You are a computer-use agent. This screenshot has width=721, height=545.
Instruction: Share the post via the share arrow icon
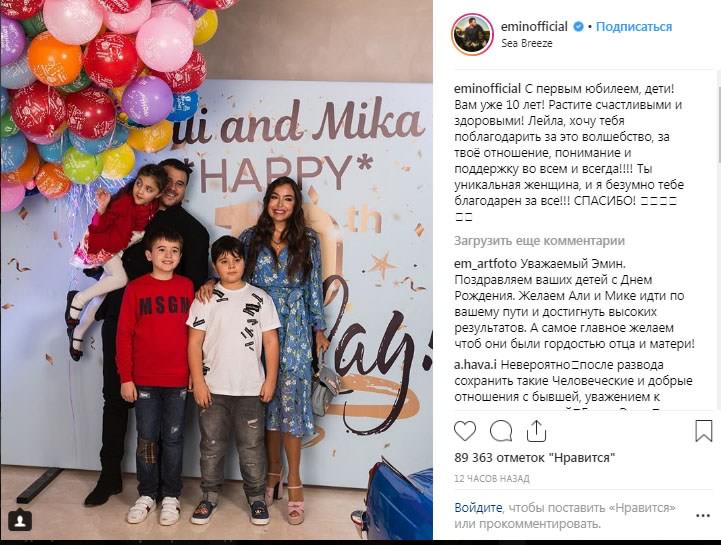(x=536, y=431)
